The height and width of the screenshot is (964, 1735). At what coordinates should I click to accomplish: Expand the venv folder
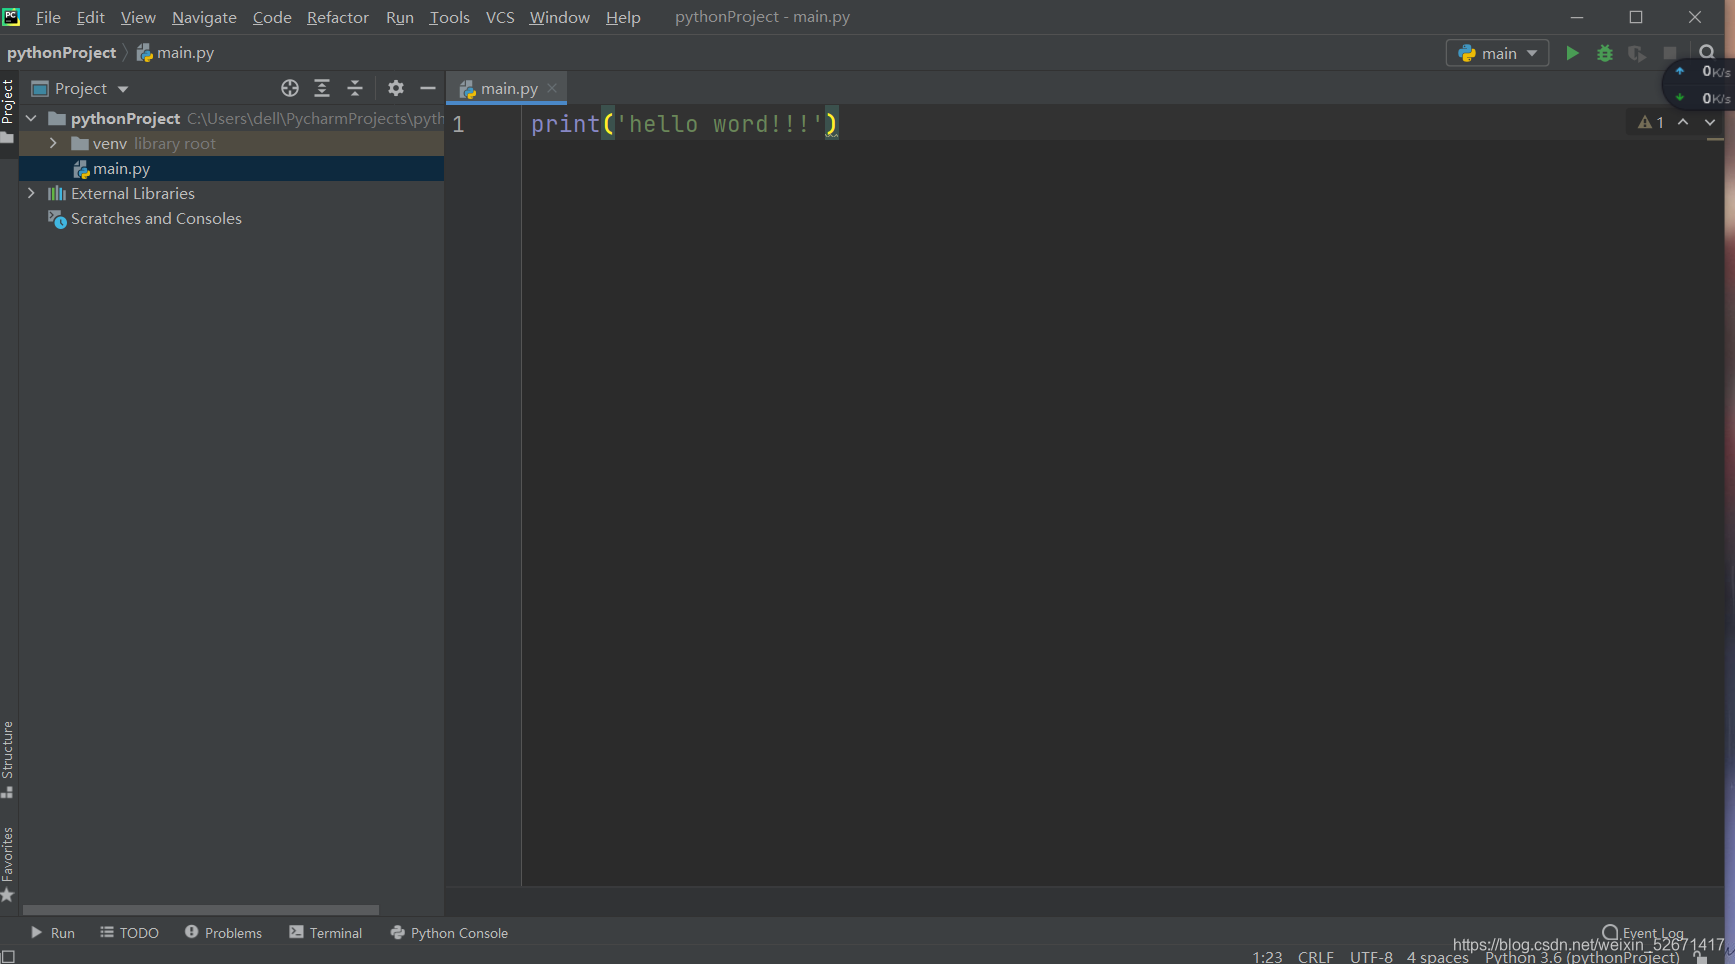click(x=53, y=143)
